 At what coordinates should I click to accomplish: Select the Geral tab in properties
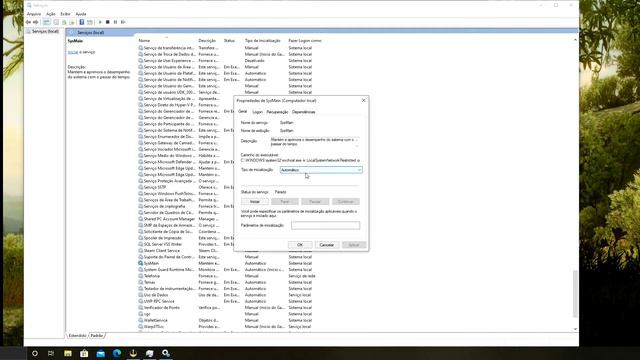(x=242, y=111)
